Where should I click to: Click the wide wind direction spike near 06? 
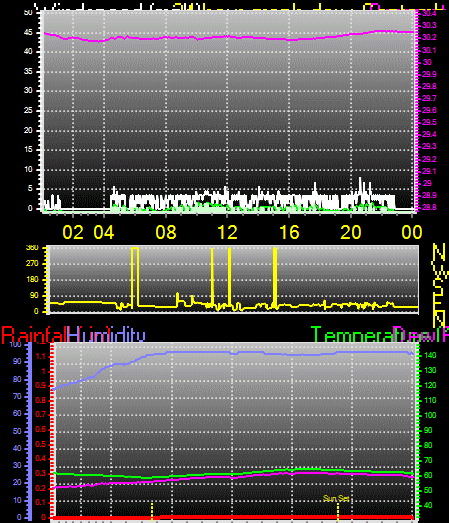tap(135, 277)
